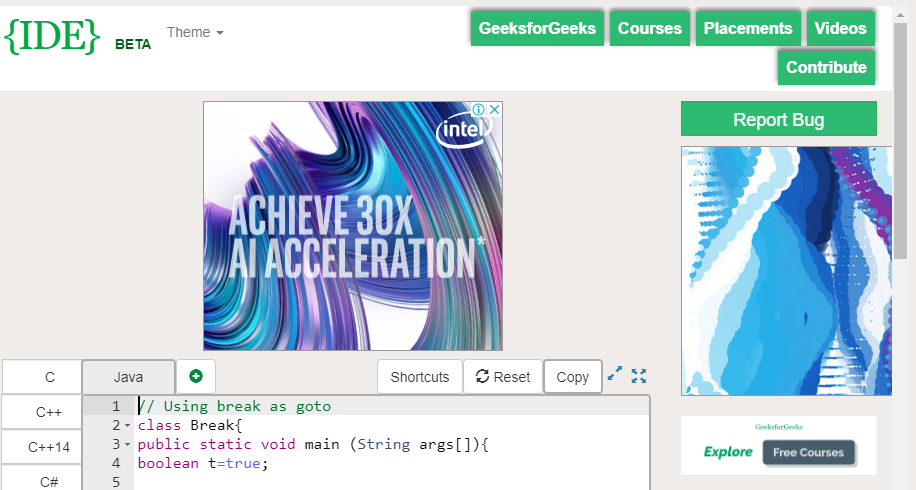Copy the code

click(572, 377)
